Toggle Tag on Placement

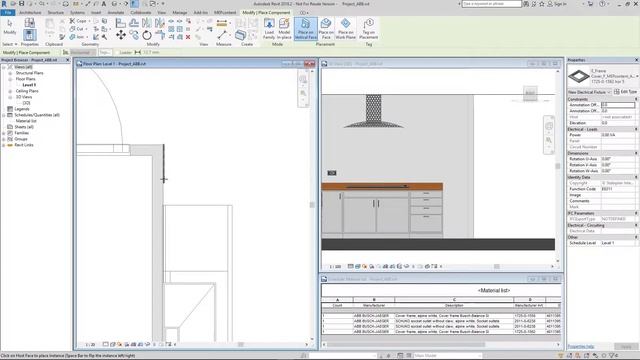[369, 29]
